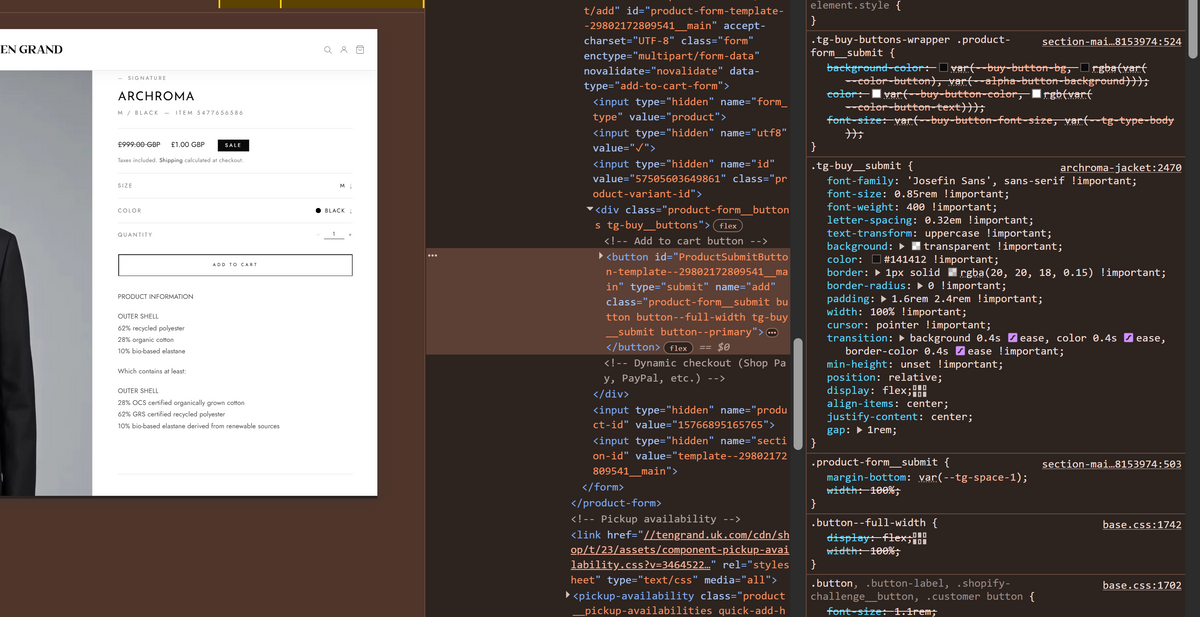The height and width of the screenshot is (617, 1200).
Task: Click the quantity input field showing 1
Action: click(x=335, y=235)
